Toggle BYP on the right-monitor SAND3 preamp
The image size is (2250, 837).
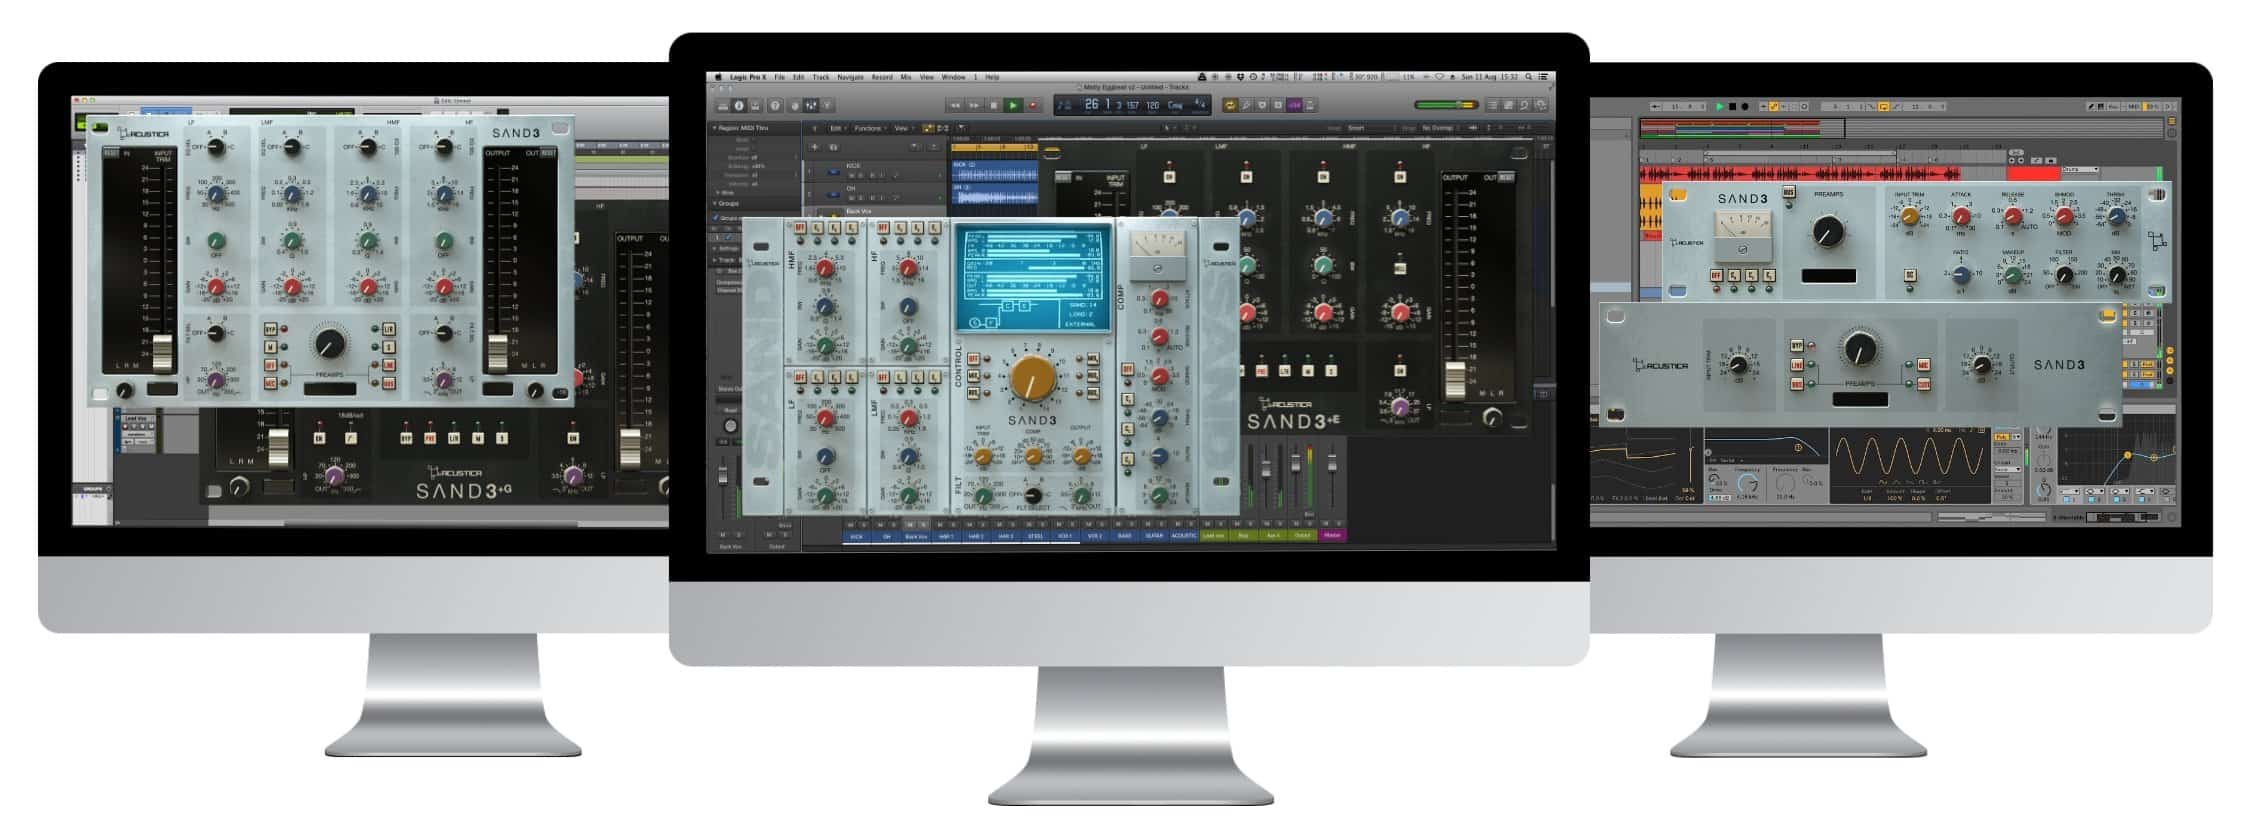click(x=1797, y=346)
